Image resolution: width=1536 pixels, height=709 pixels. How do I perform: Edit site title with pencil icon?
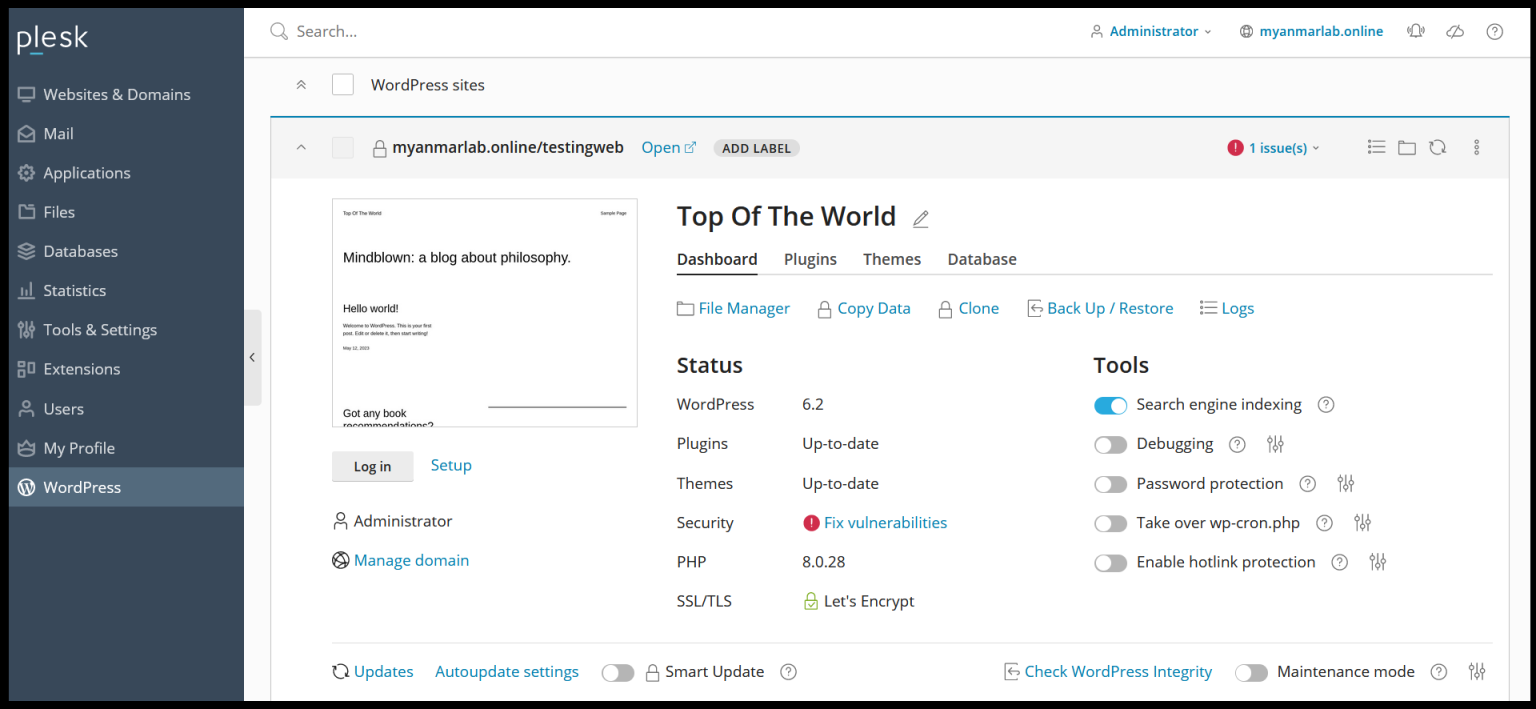[x=920, y=218]
